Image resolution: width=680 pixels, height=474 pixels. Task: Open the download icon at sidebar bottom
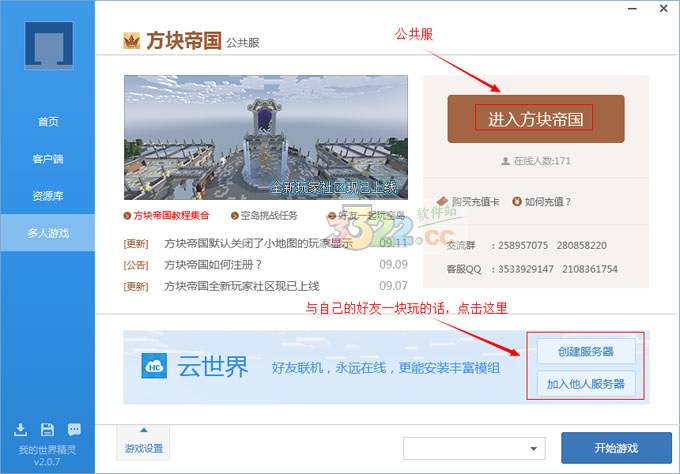20,429
